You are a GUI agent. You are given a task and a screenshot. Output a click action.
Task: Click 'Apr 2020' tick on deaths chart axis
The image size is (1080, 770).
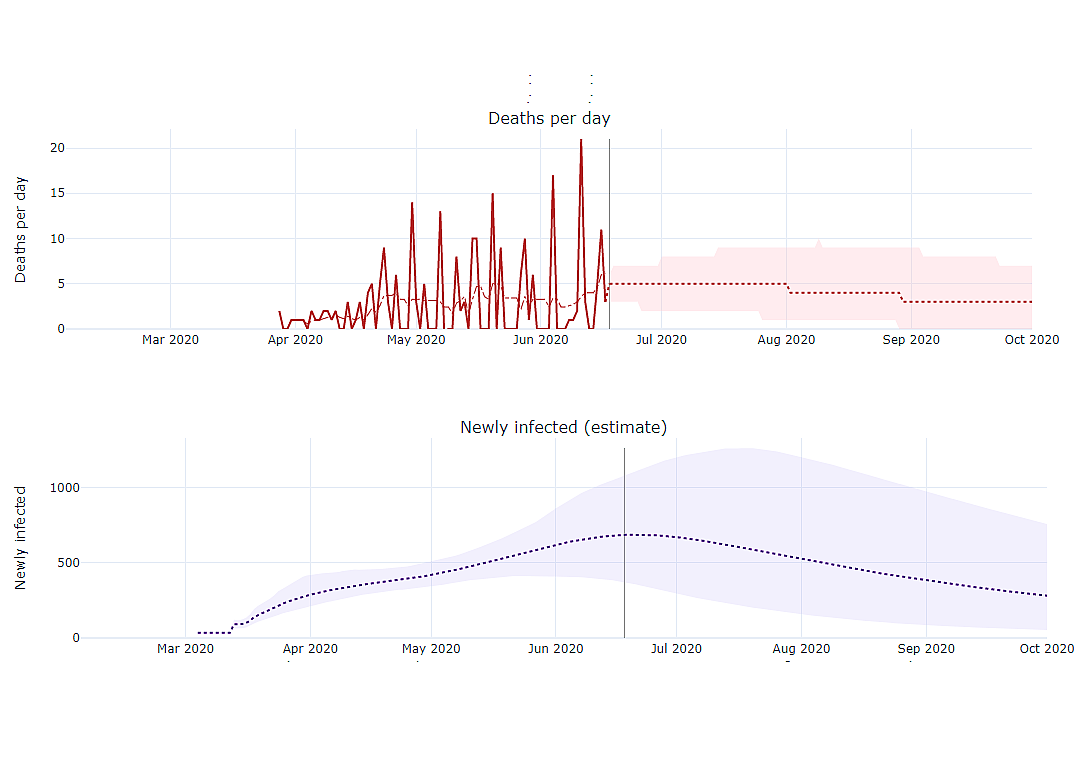(295, 340)
